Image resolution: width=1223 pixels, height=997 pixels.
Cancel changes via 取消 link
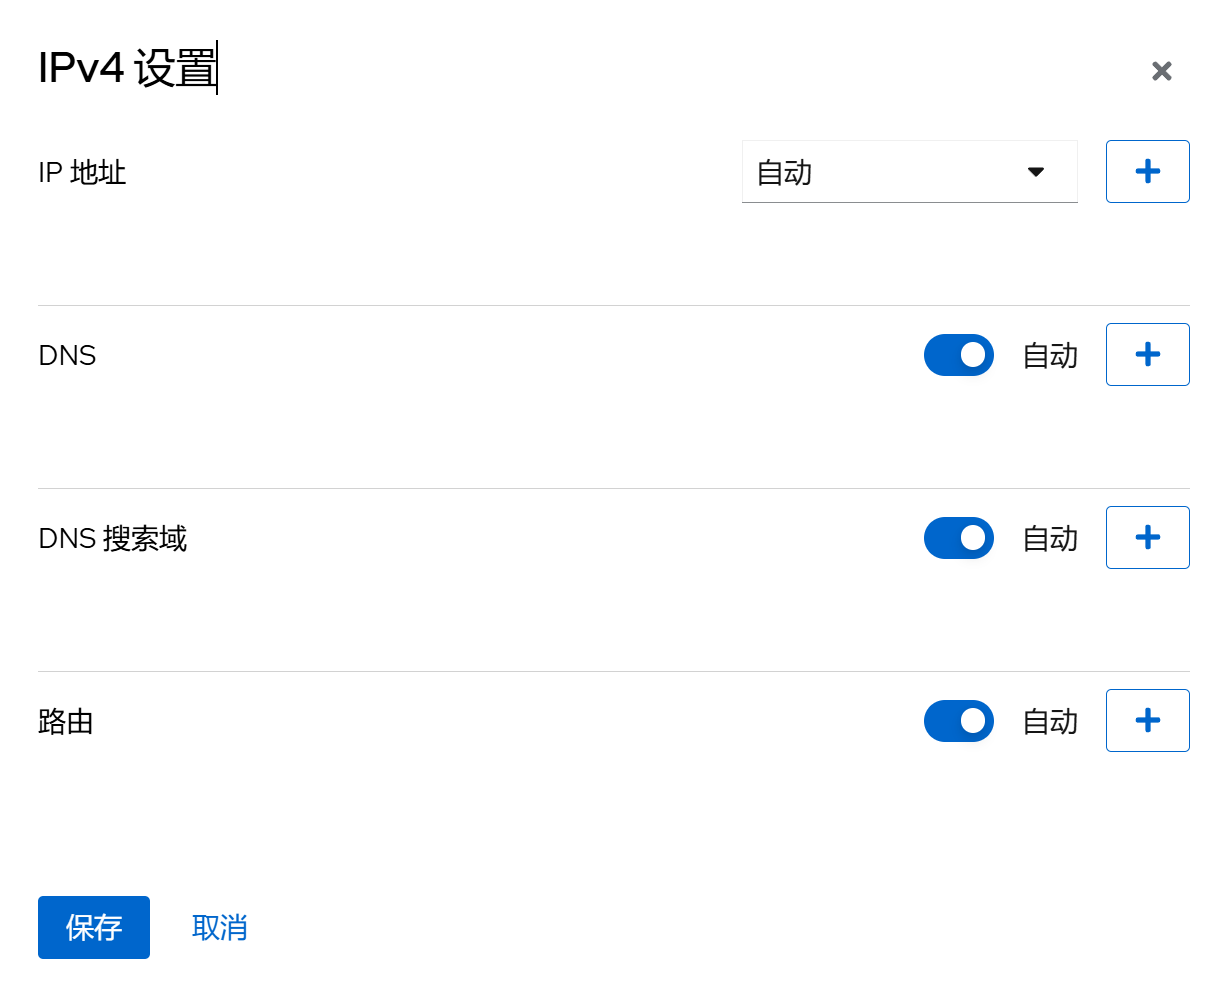(x=219, y=927)
